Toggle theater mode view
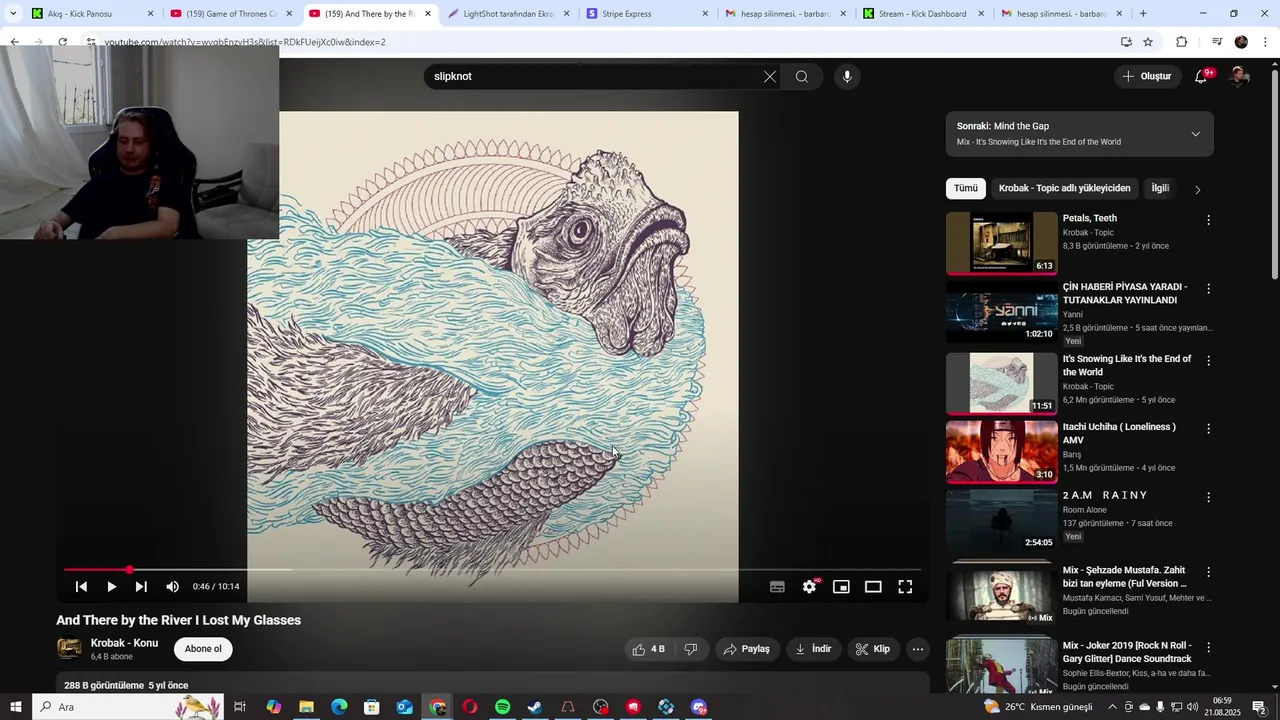1280x720 pixels. click(873, 587)
